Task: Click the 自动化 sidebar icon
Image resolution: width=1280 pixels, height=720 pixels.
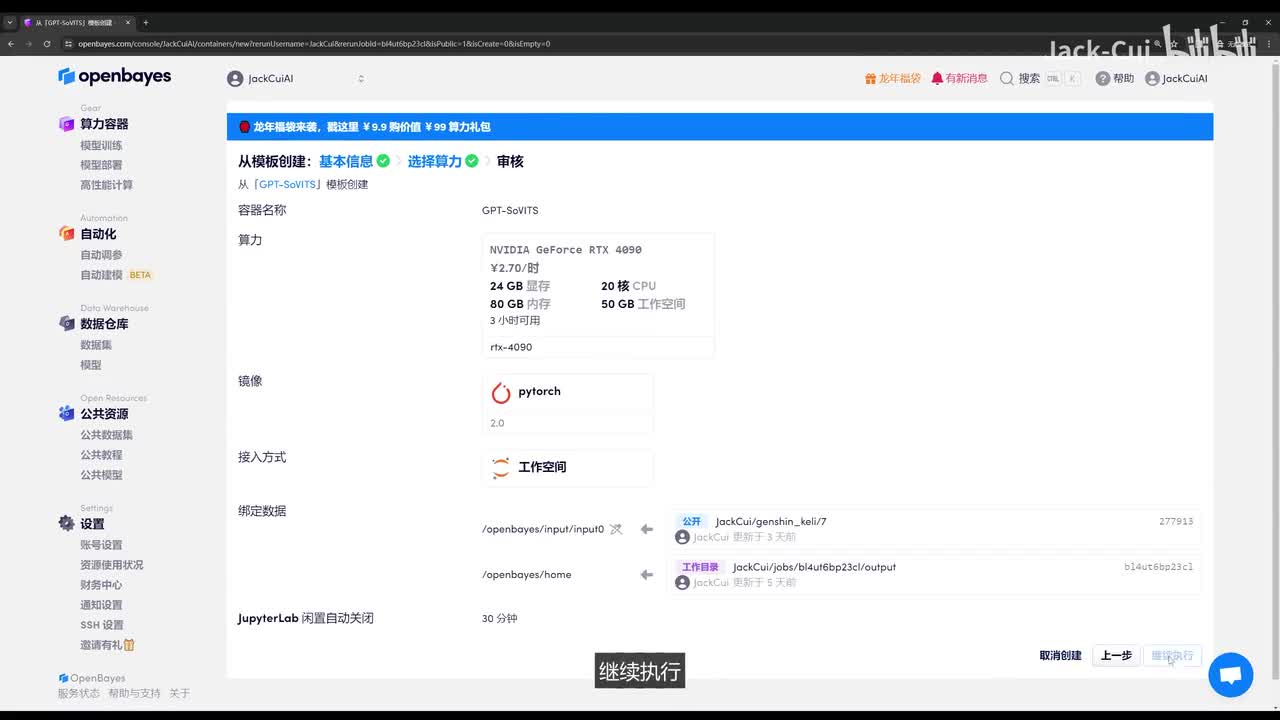Action: pos(66,234)
